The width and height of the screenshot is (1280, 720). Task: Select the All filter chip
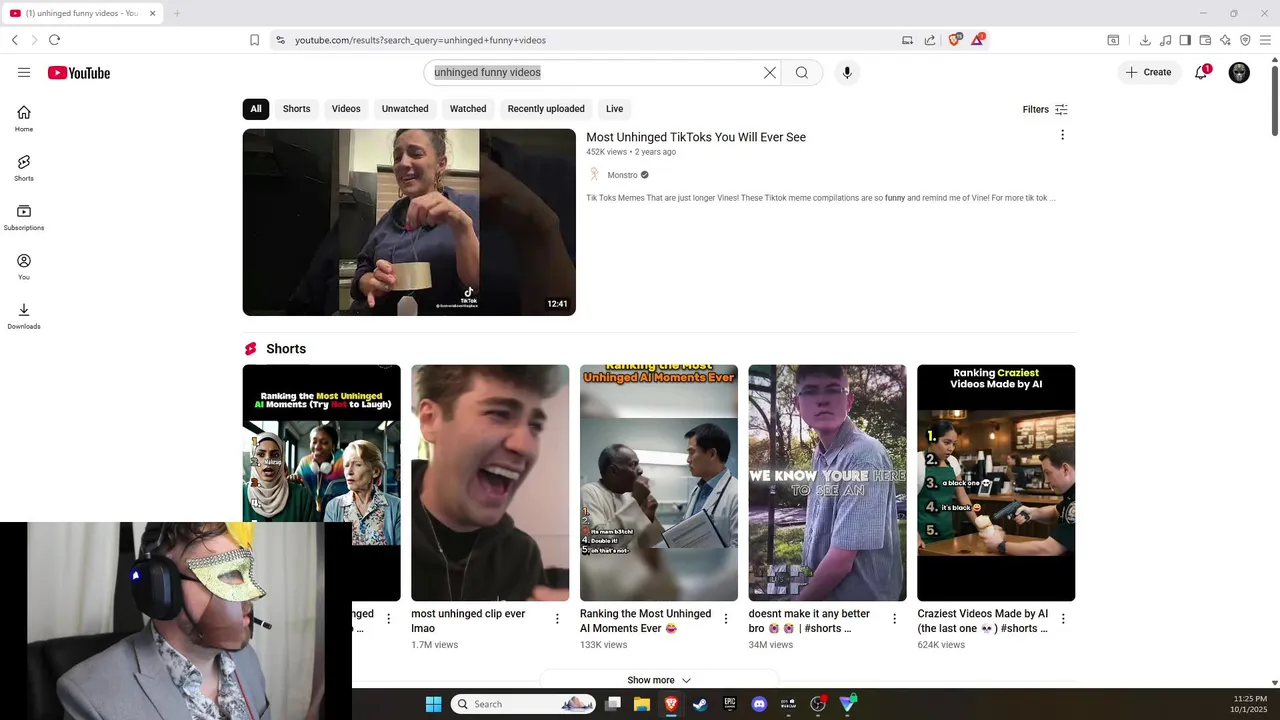[256, 109]
